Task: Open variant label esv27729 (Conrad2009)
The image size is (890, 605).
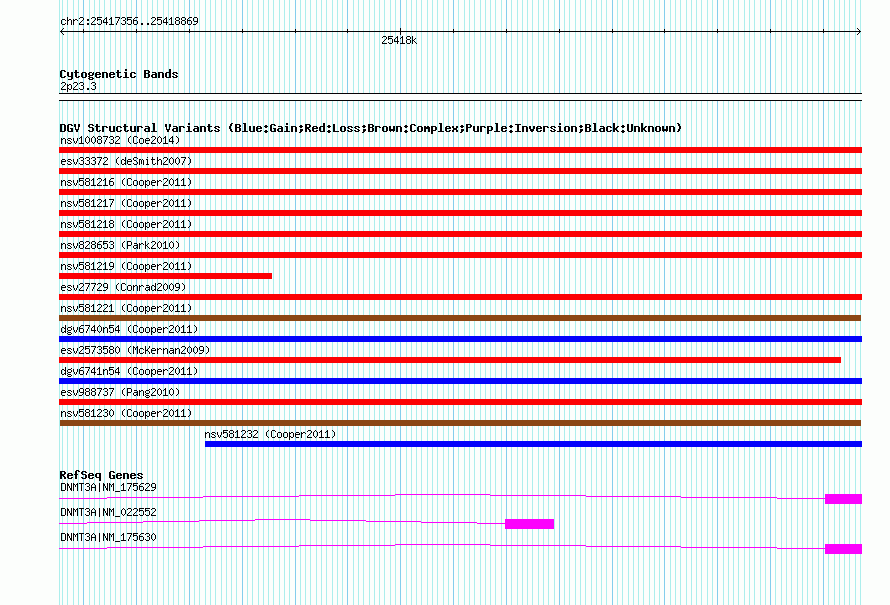Action: pos(123,287)
